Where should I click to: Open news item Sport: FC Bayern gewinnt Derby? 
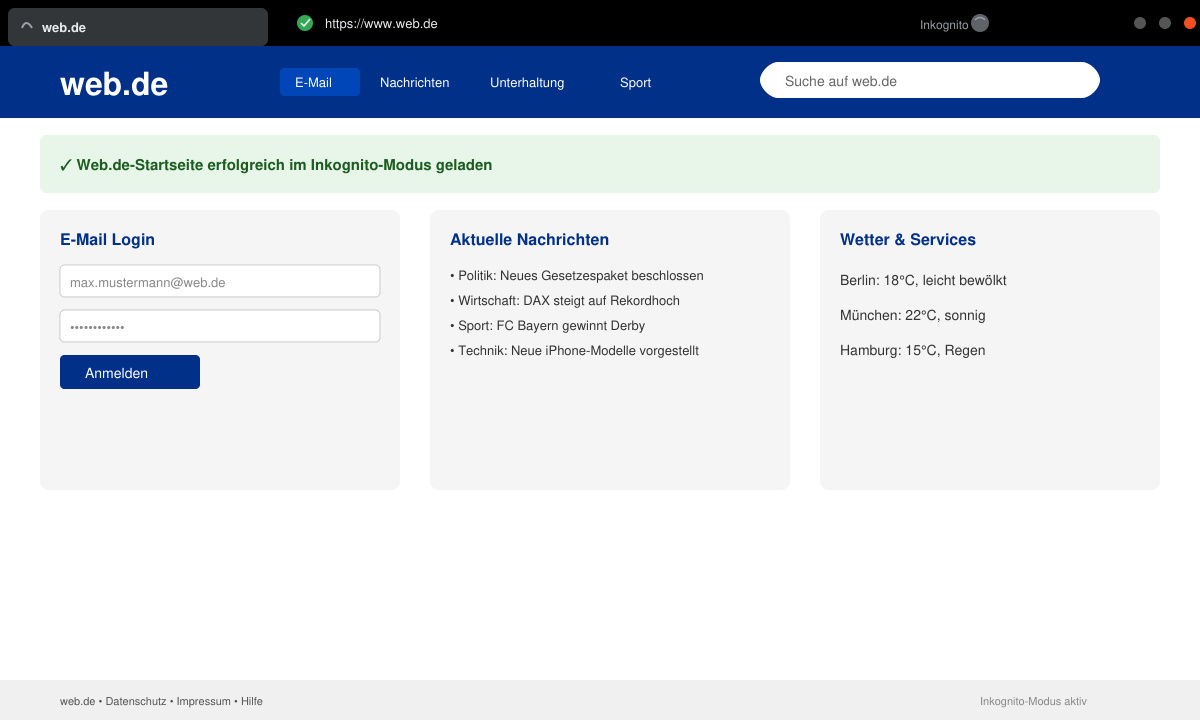[548, 325]
